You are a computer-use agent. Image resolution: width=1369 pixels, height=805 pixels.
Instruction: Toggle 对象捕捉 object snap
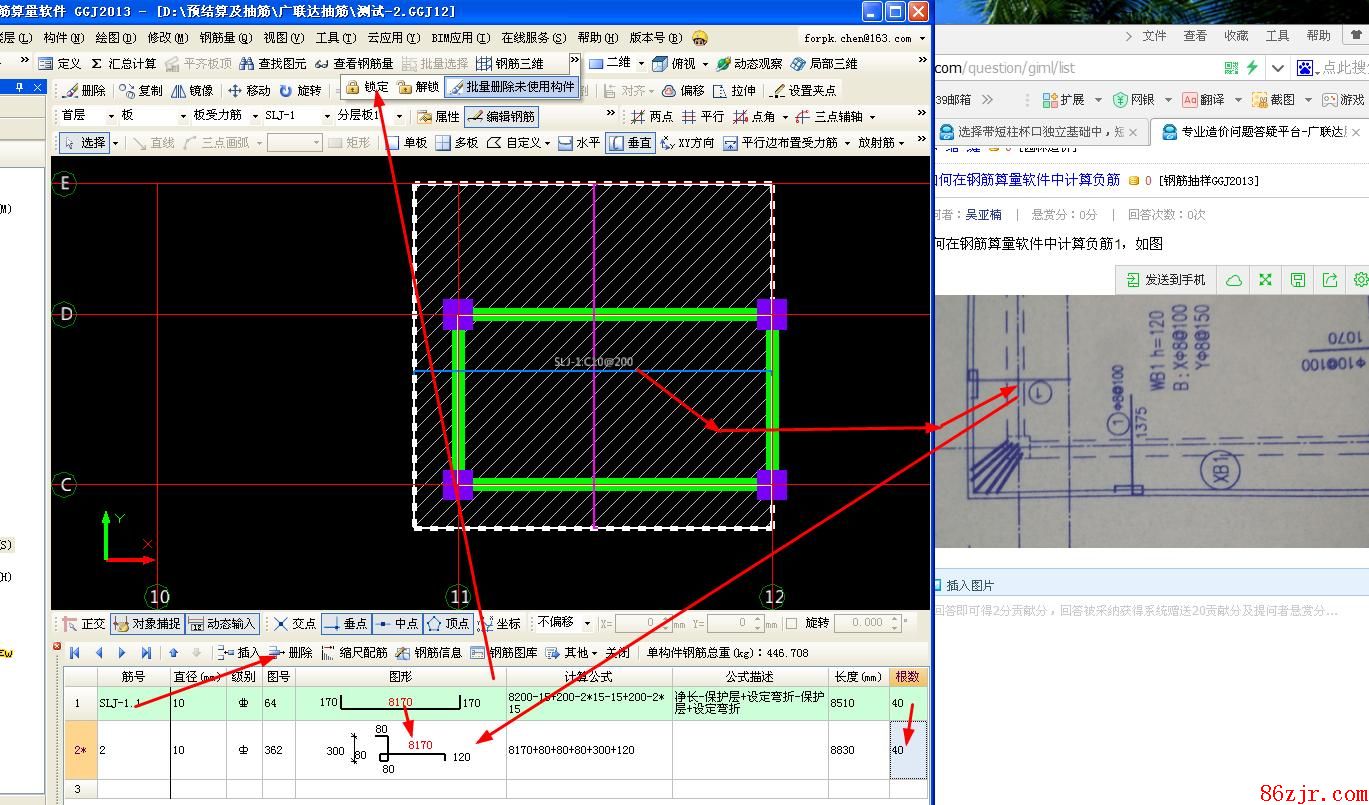(147, 623)
